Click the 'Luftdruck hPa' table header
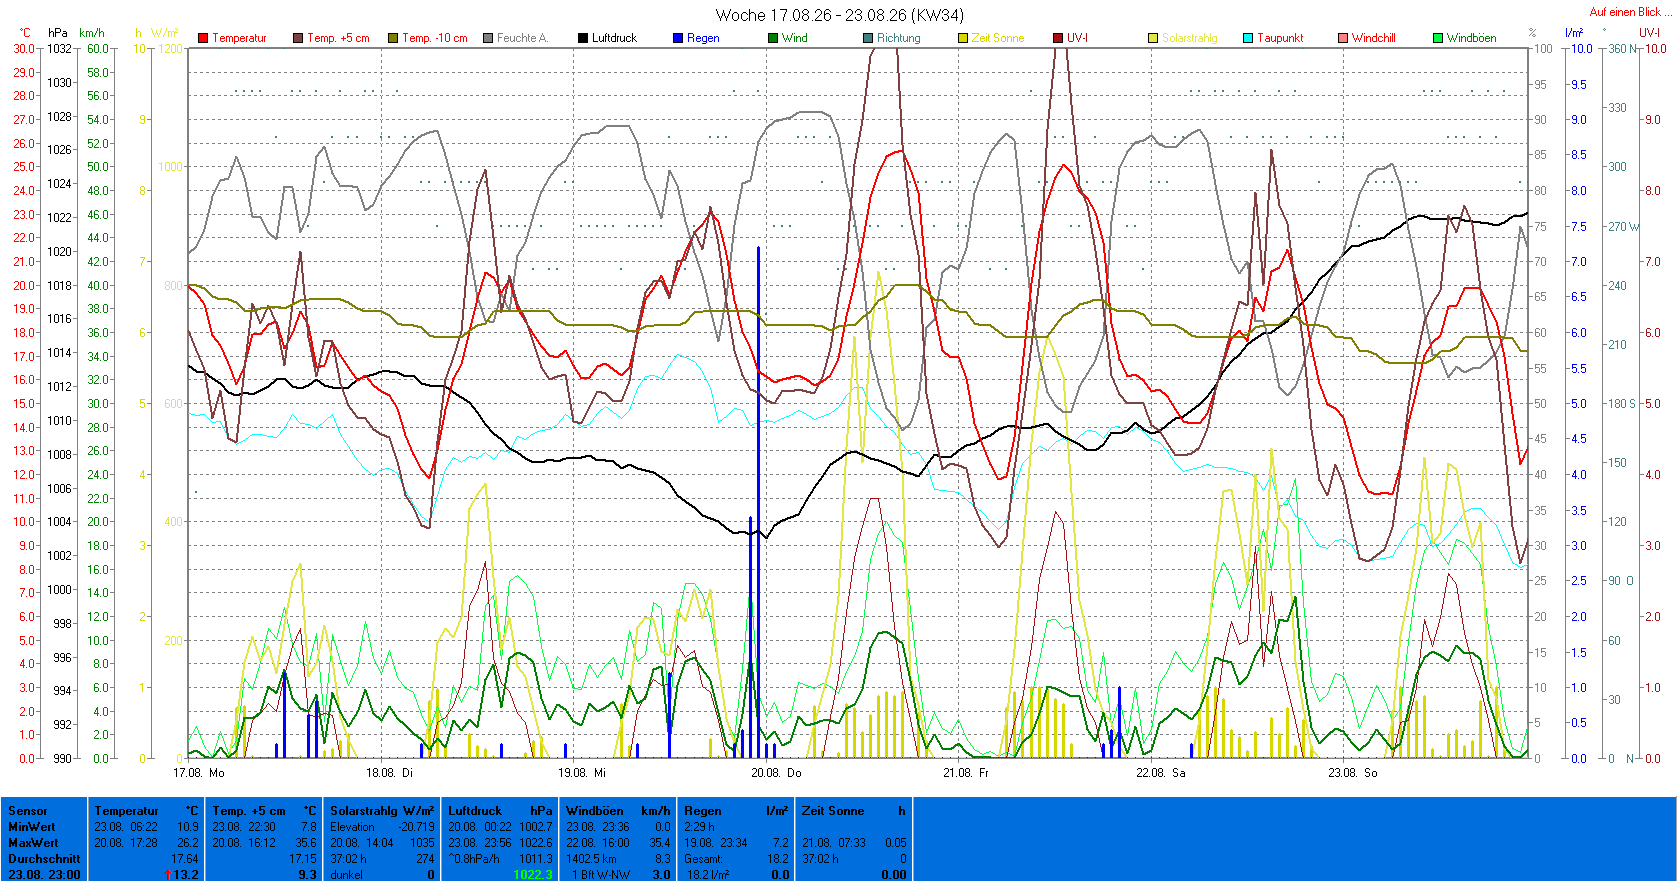1677x881 pixels. click(x=500, y=811)
